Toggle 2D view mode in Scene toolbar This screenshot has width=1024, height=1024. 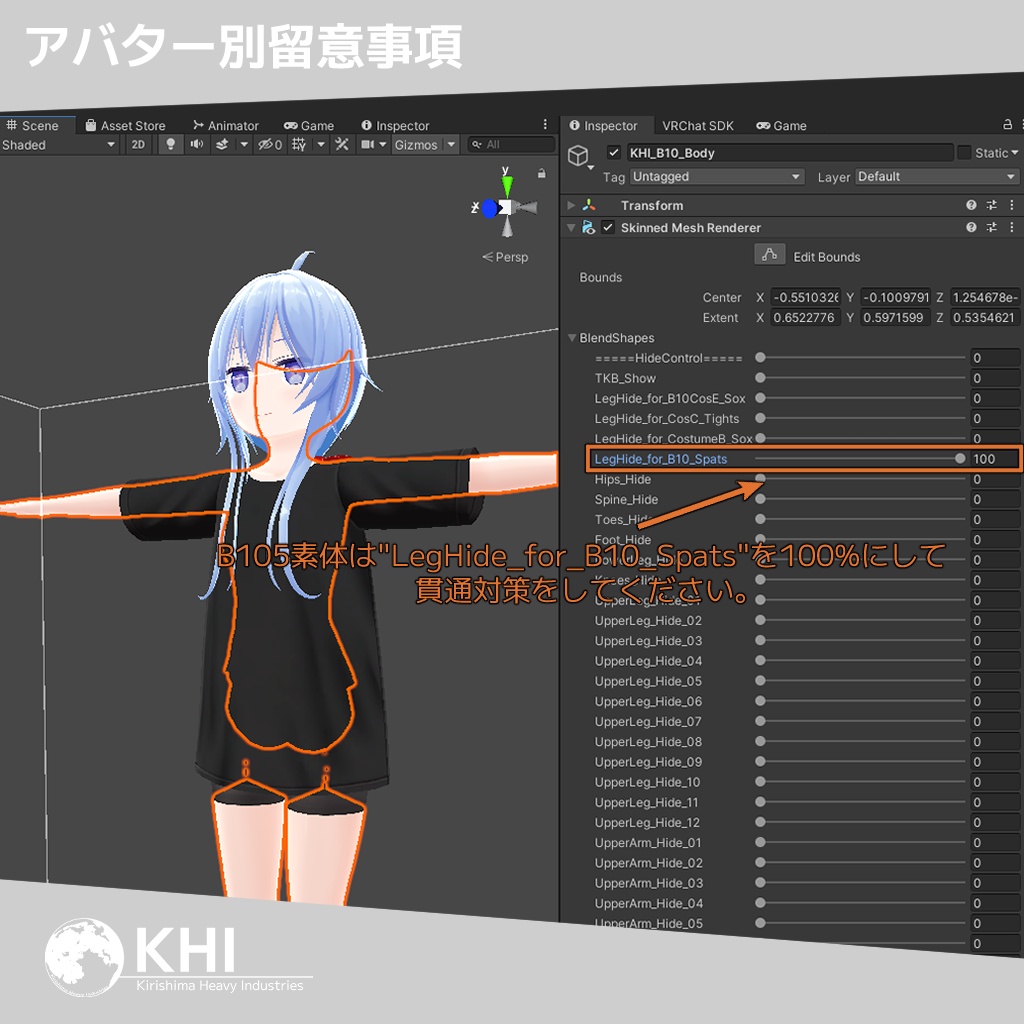coord(137,145)
